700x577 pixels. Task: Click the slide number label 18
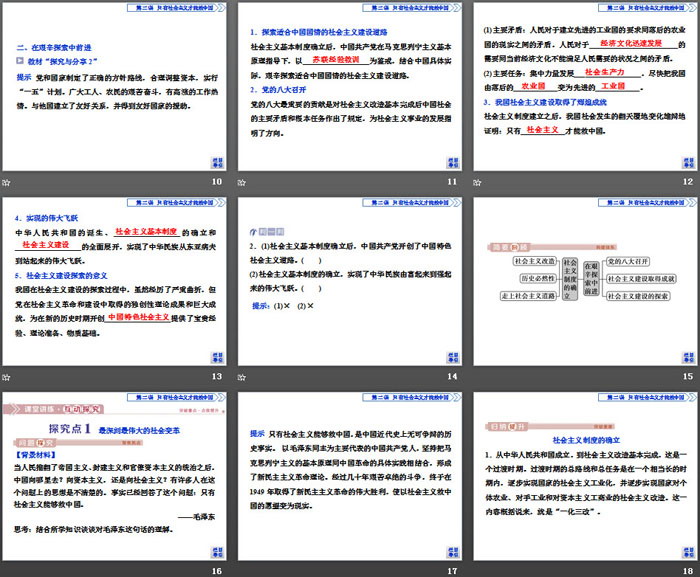tap(688, 571)
